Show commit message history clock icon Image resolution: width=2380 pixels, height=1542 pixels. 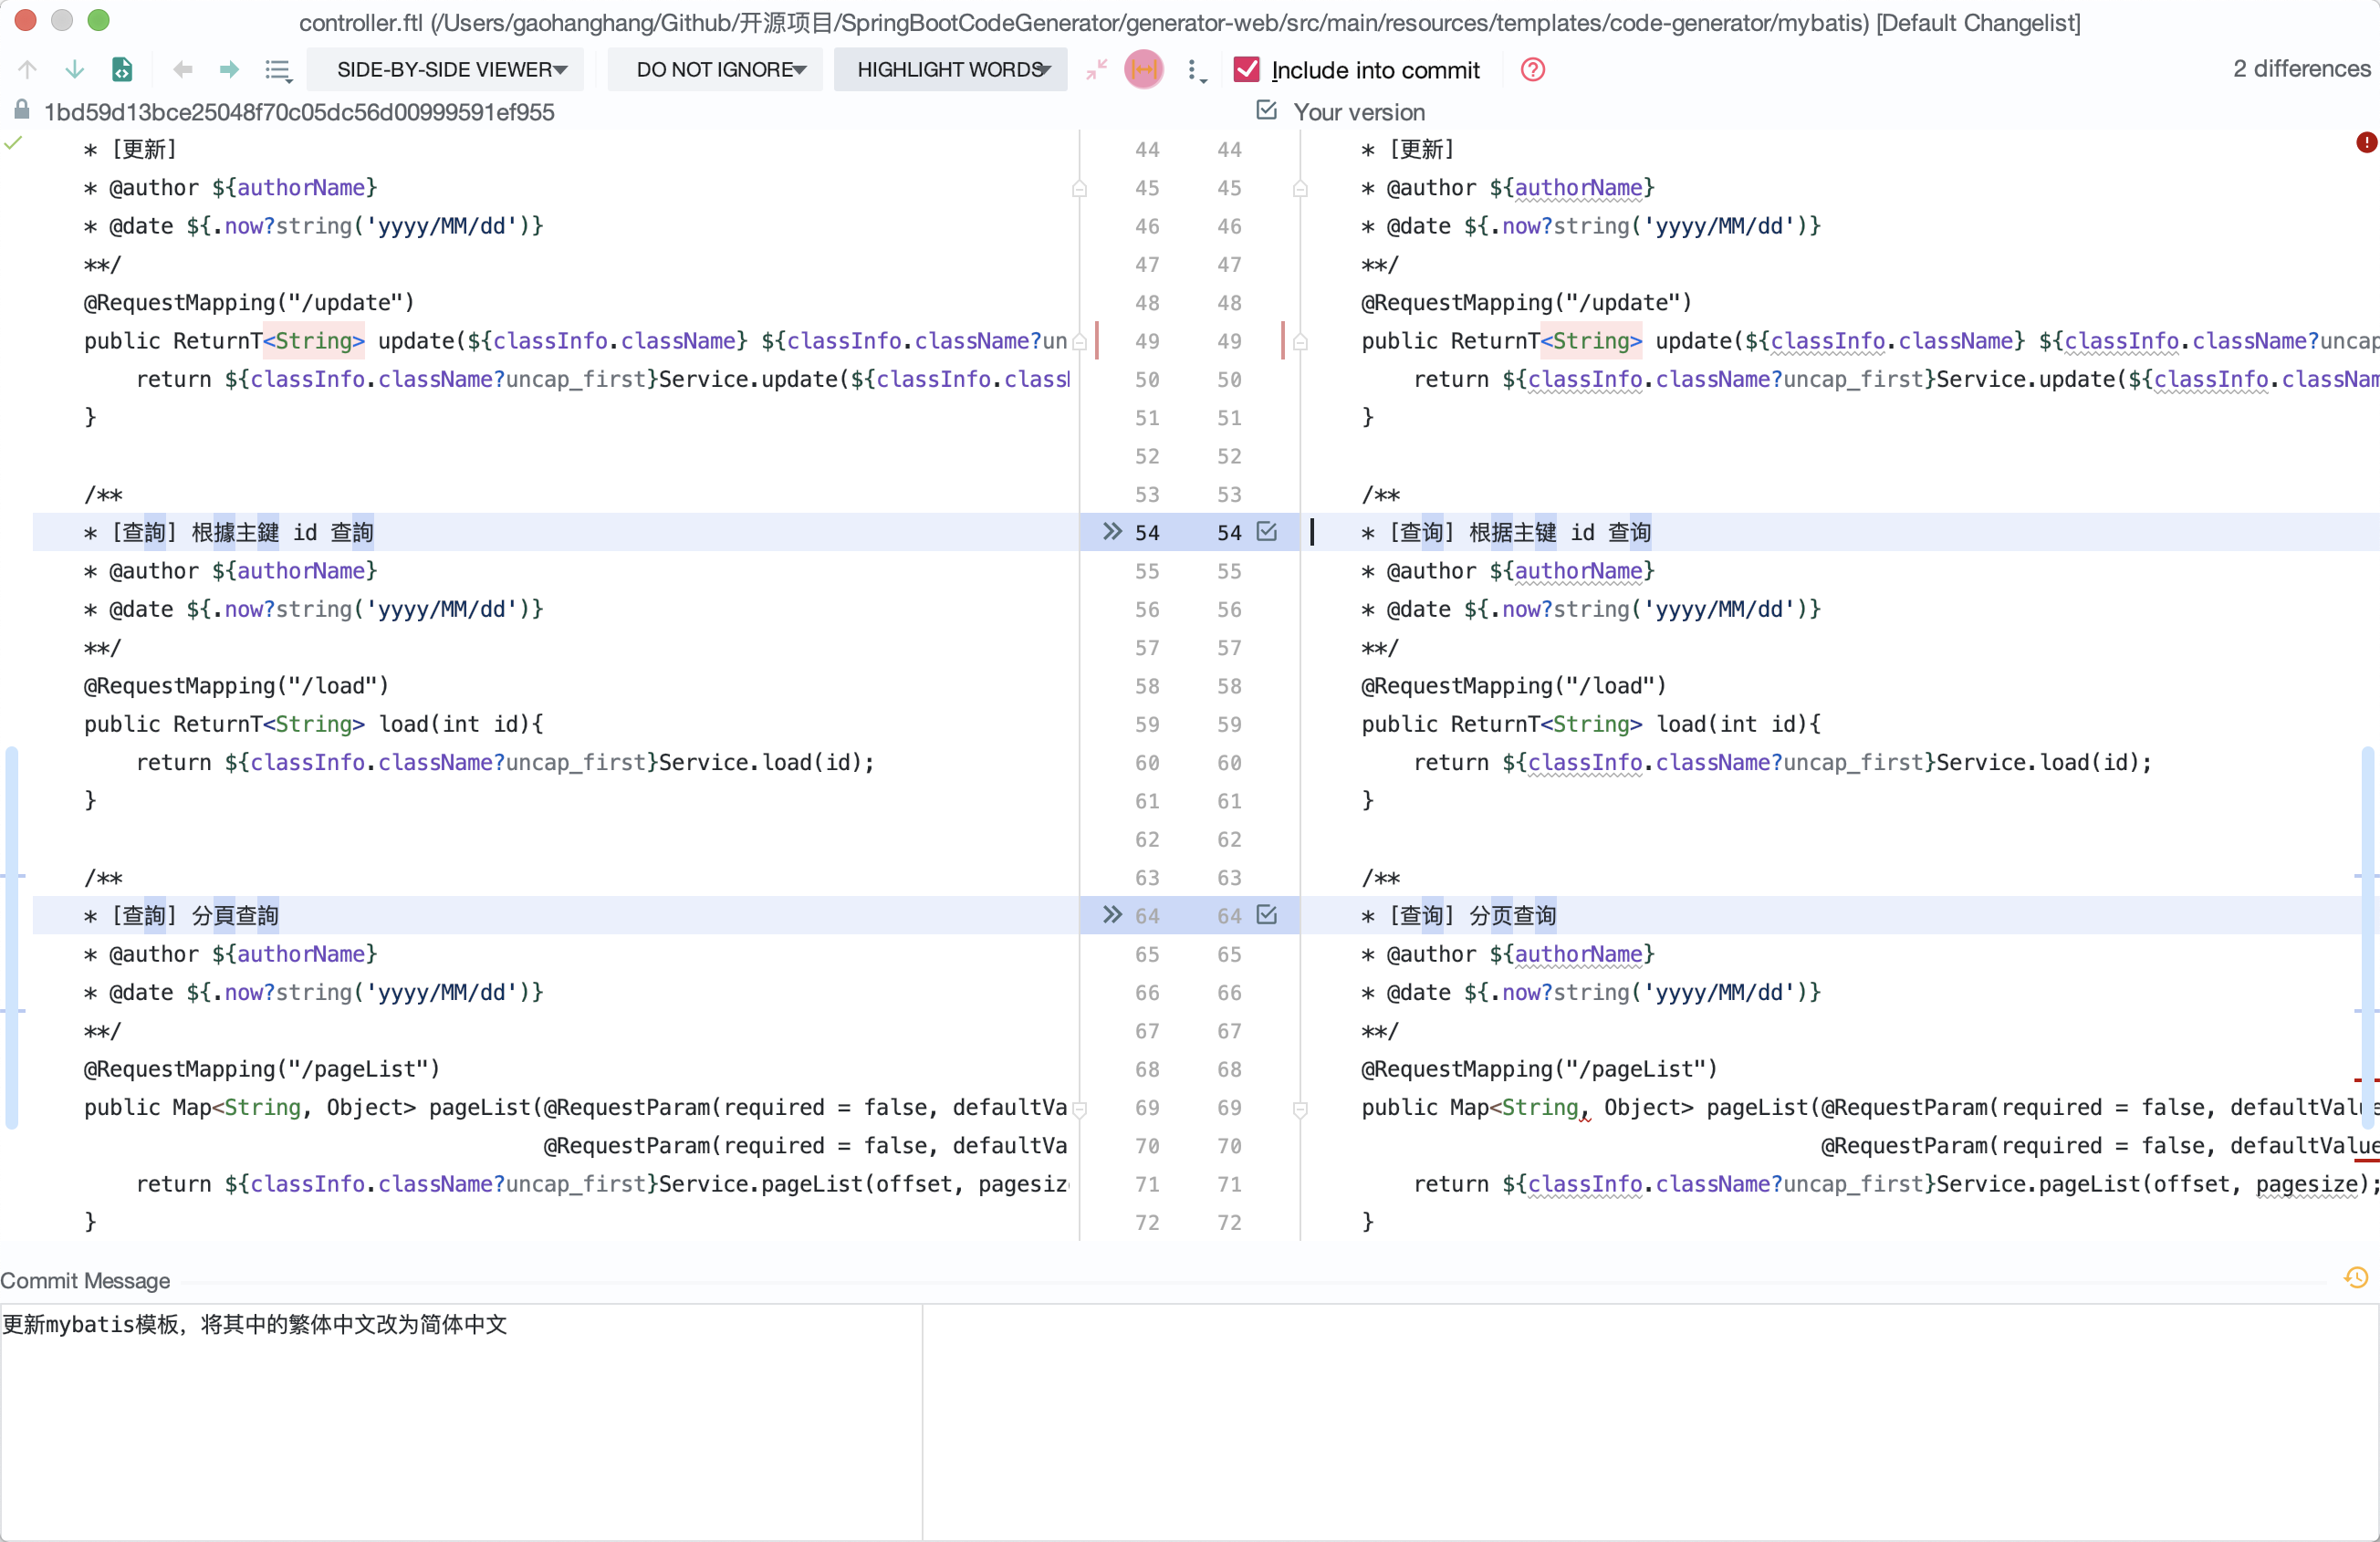(x=2355, y=1278)
